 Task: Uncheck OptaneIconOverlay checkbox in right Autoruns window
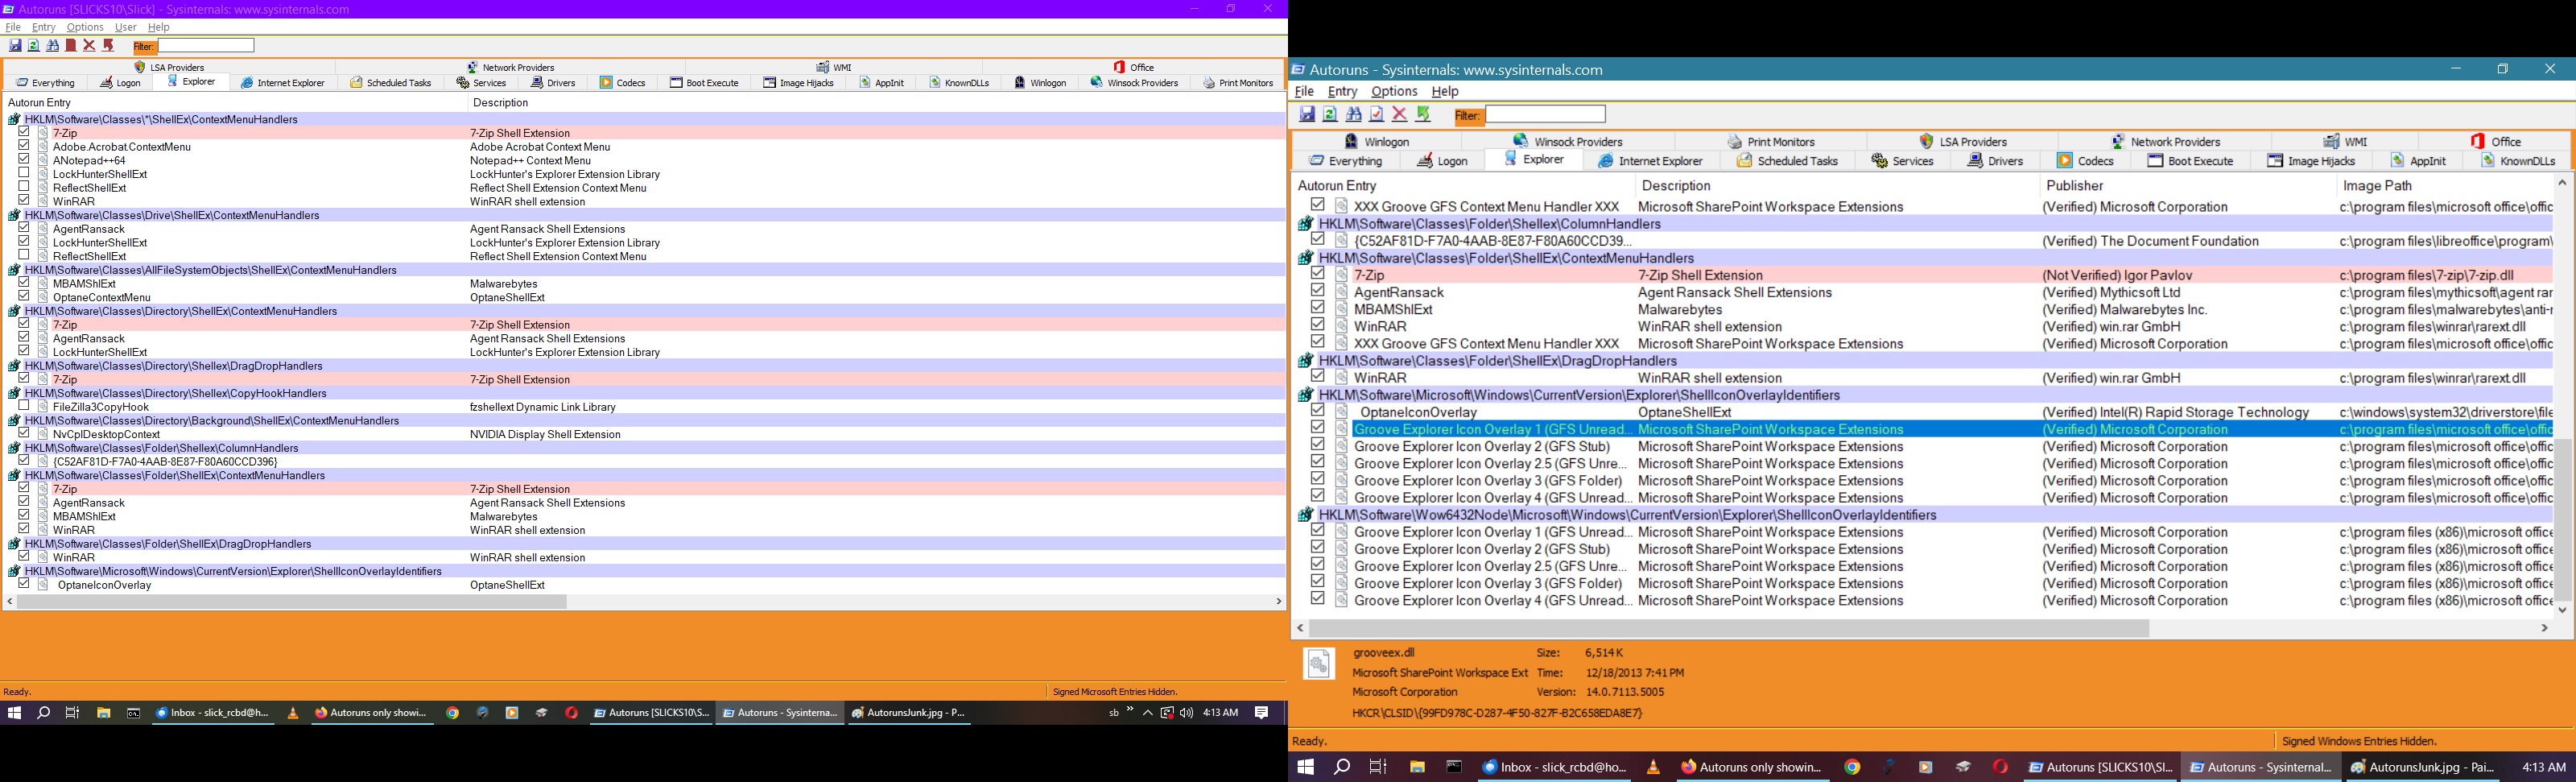pyautogui.click(x=1318, y=411)
